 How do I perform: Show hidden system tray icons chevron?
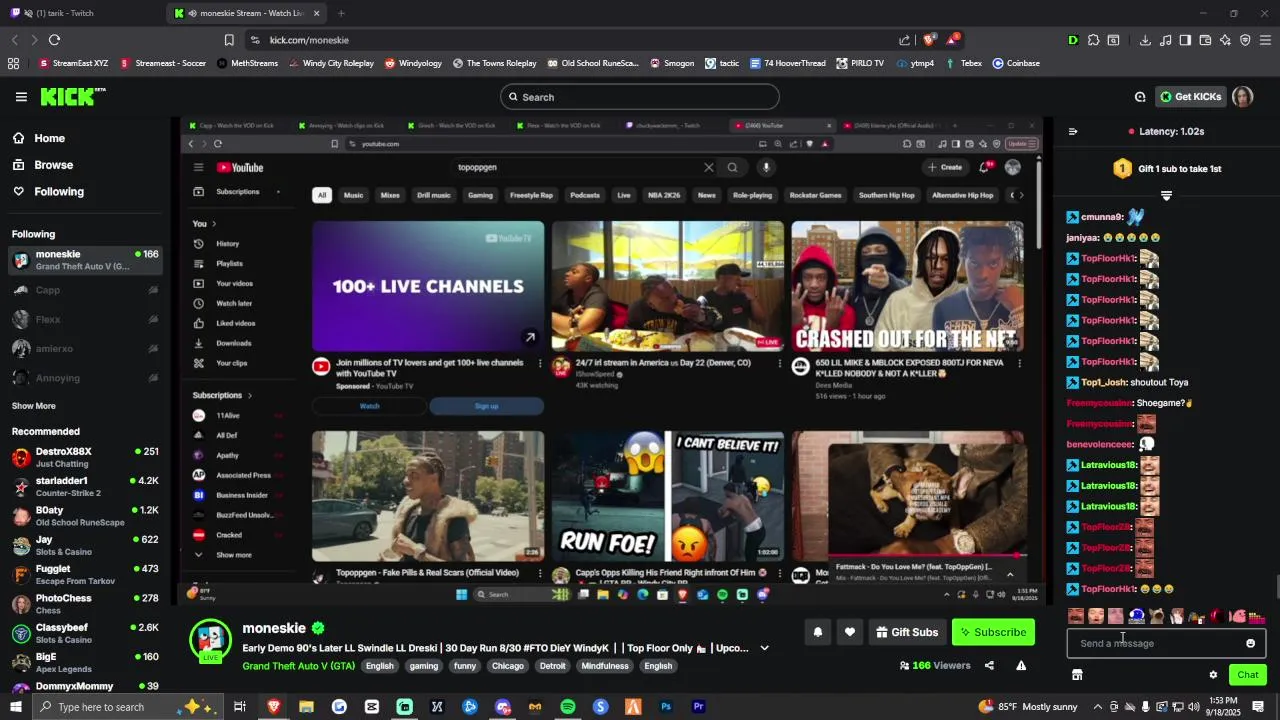1097,707
